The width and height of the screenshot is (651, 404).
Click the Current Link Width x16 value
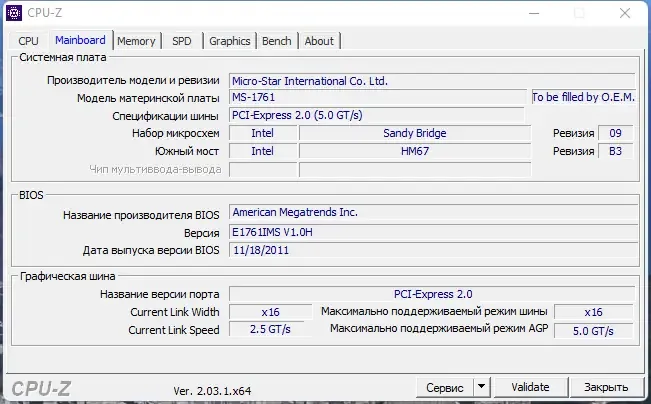coord(270,312)
